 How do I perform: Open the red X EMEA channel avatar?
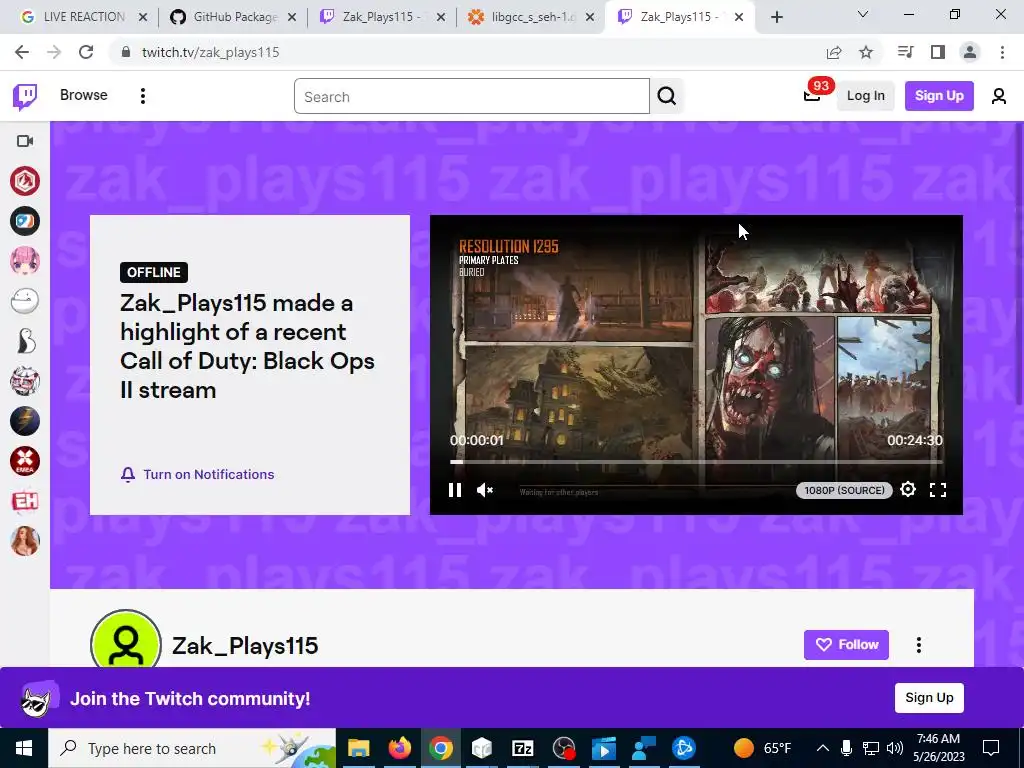point(25,461)
